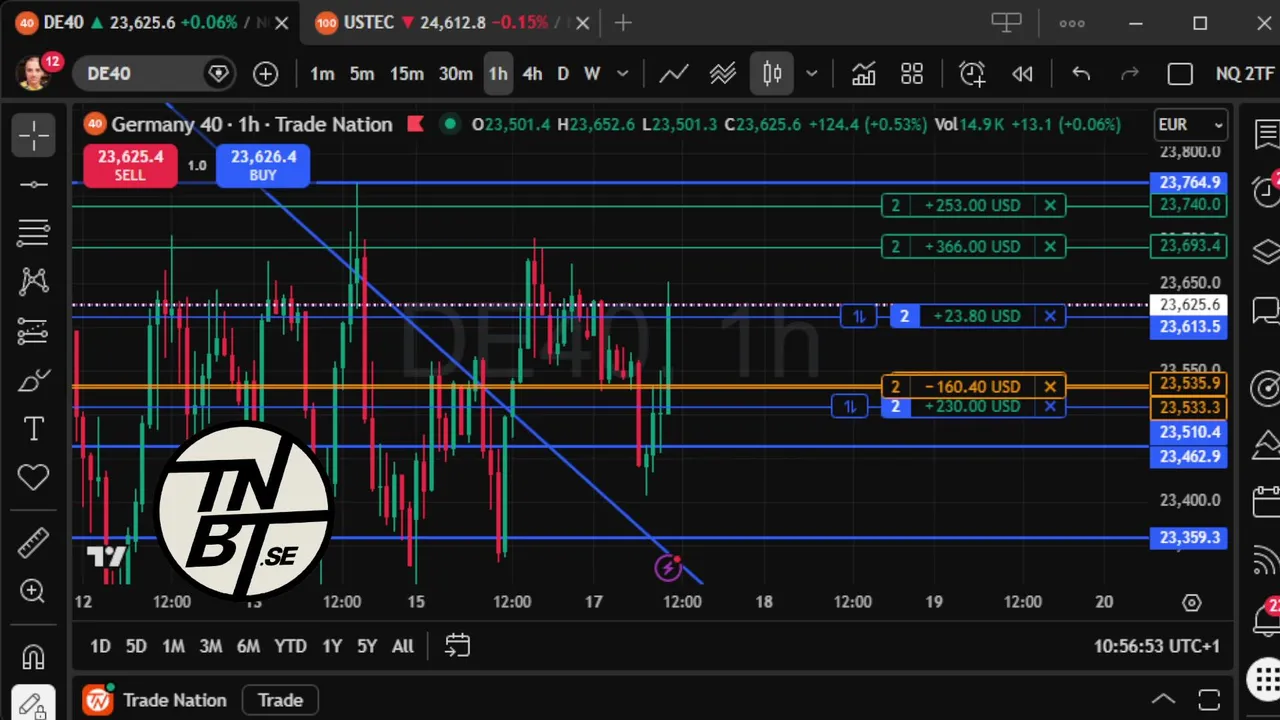This screenshot has height=720, width=1280.
Task: Create an alert with the clock-plus icon
Action: pos(972,73)
